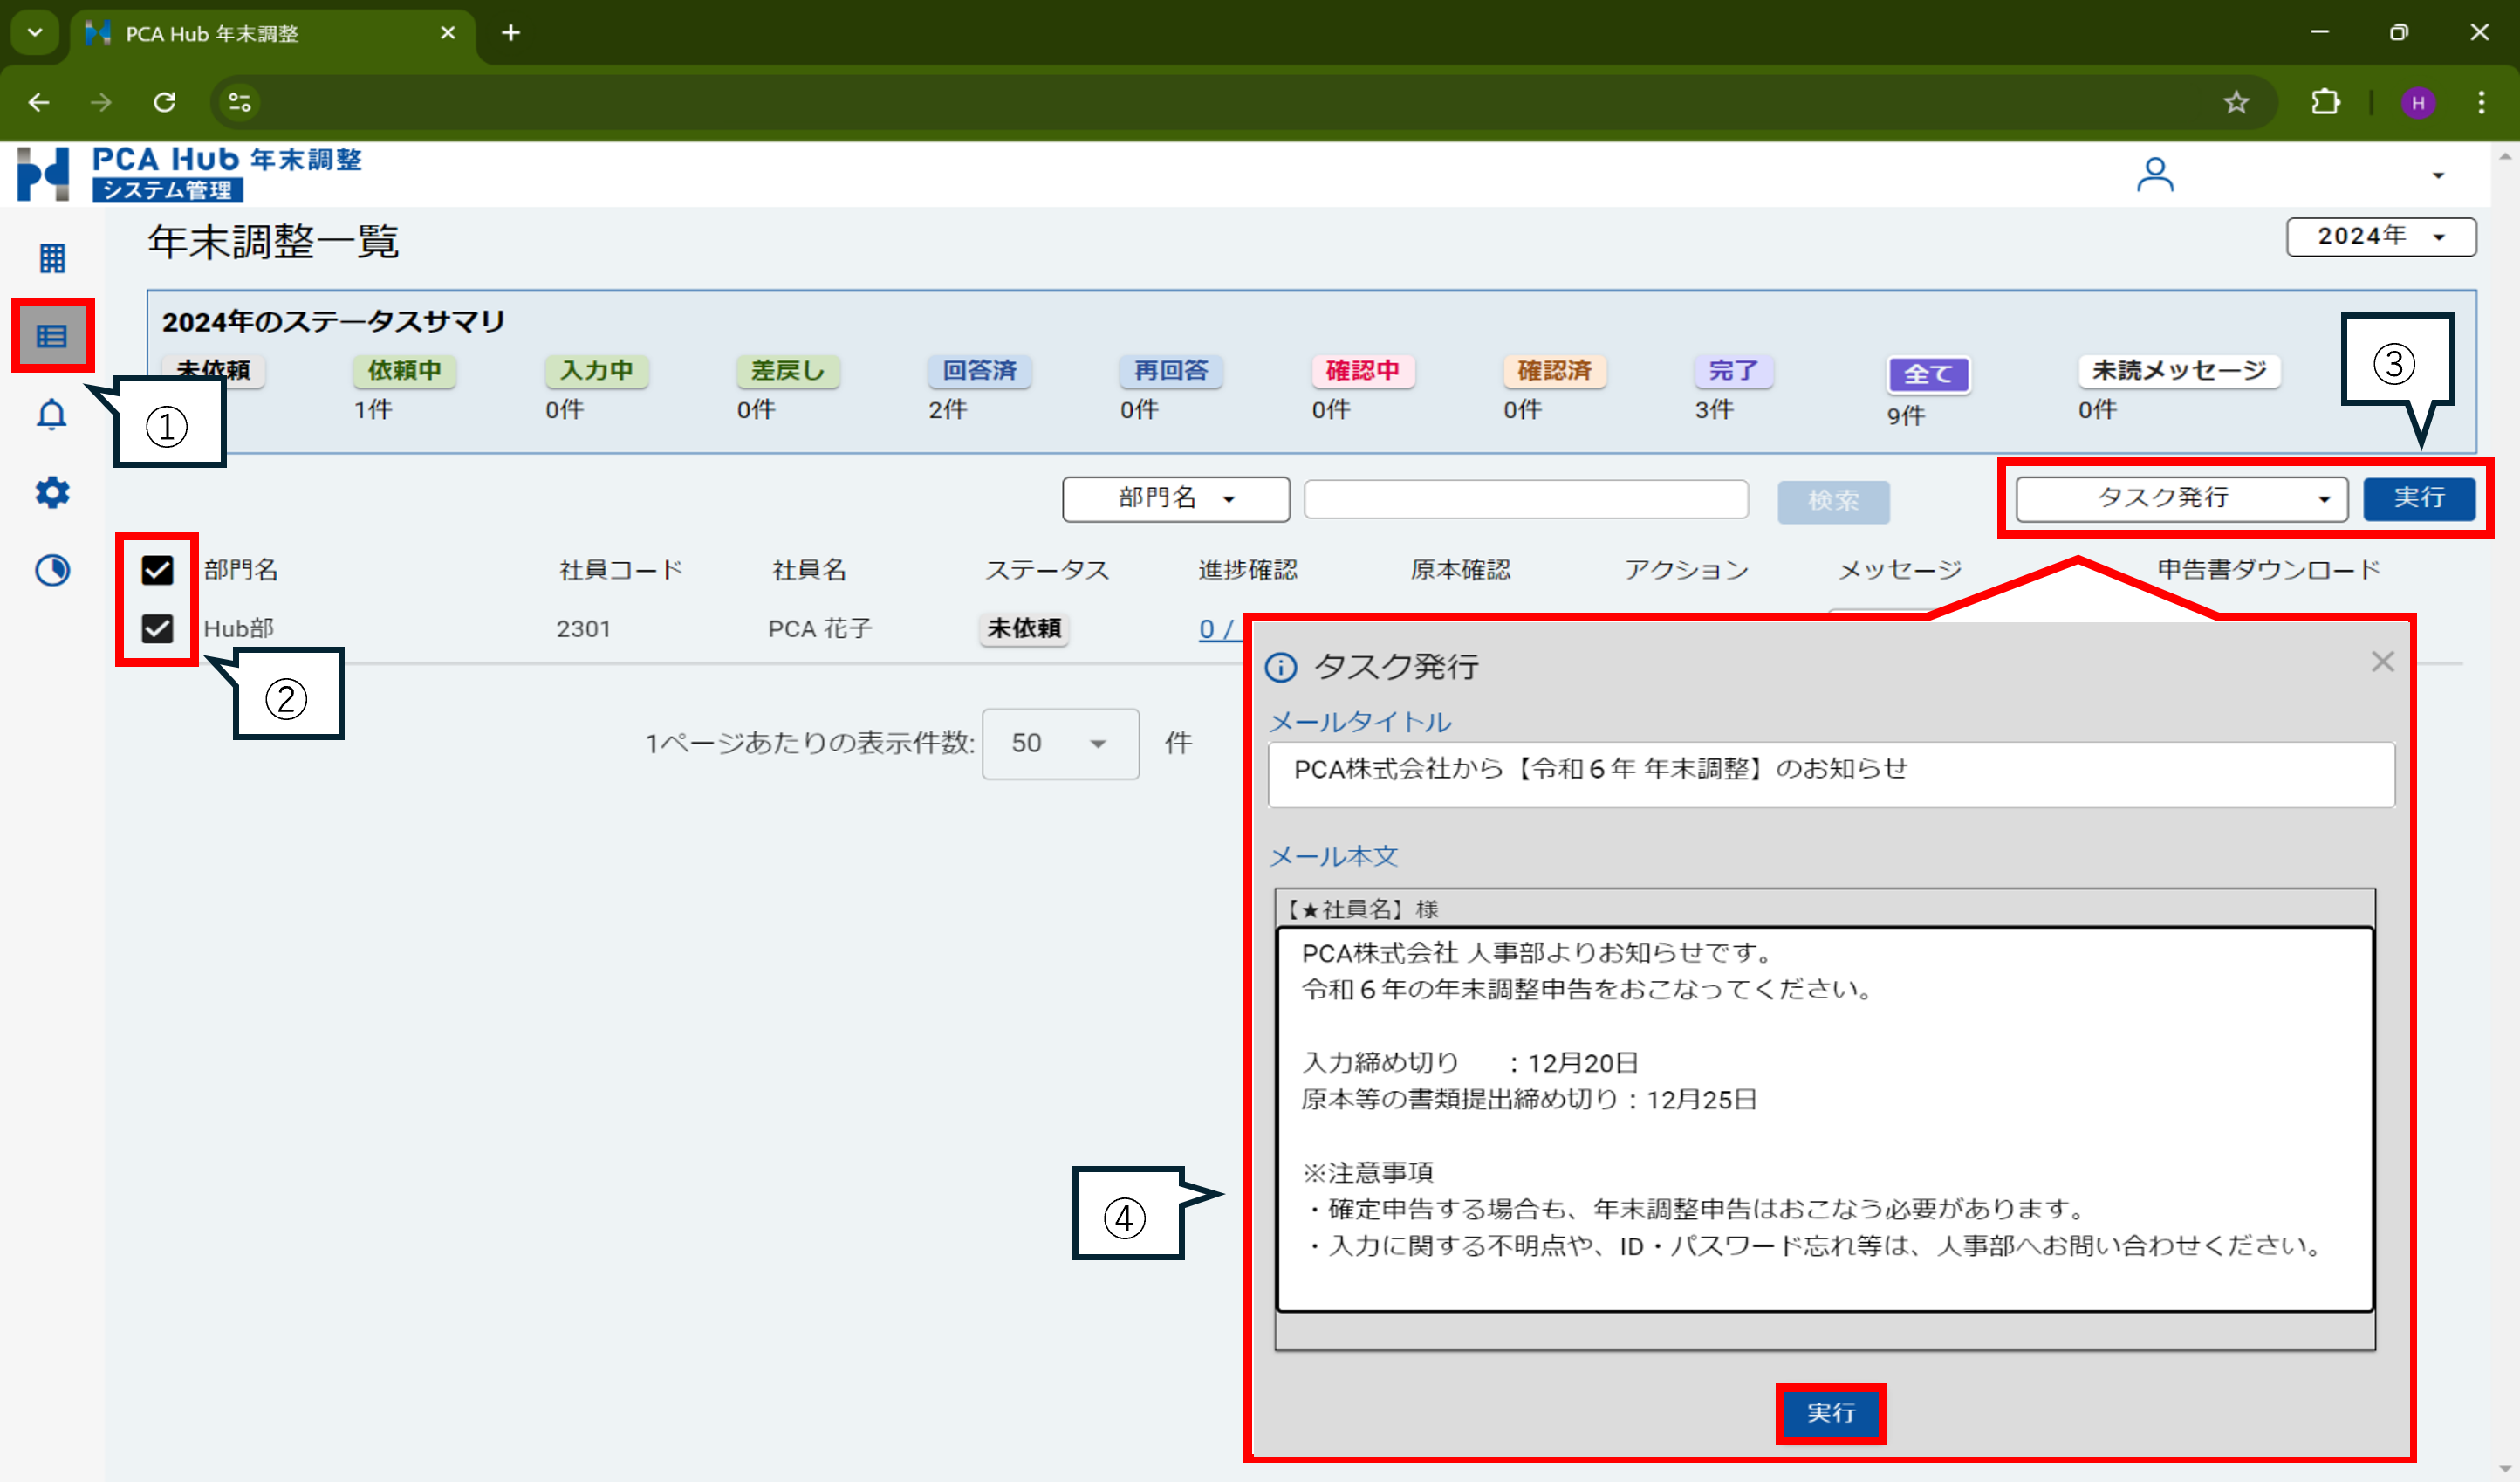This screenshot has width=2520, height=1482.
Task: Open the pie chart report sidebar icon
Action: click(x=52, y=570)
